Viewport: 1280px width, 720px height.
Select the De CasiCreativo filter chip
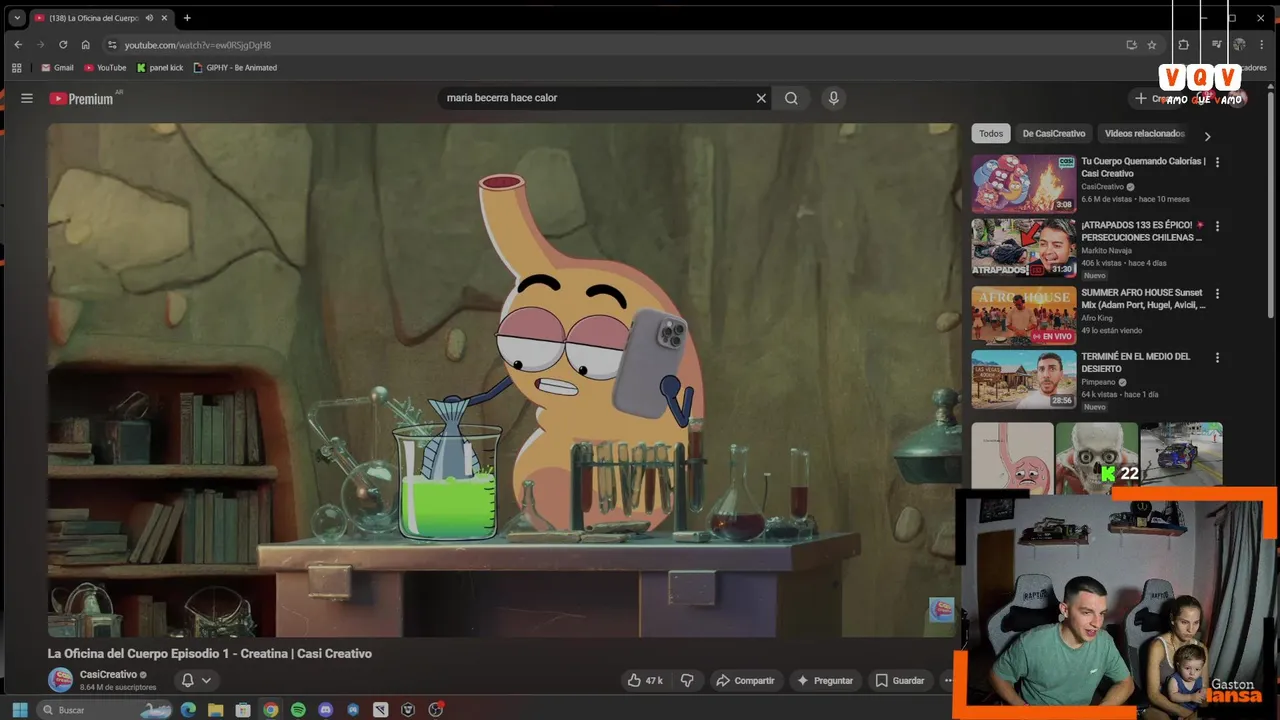click(x=1054, y=134)
